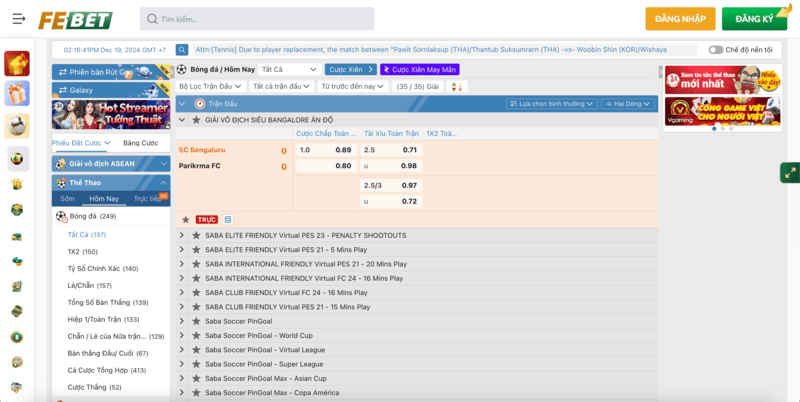The image size is (800, 402).
Task: Open the Bộ Lọc Trận Đấu filter dropdown
Action: (x=211, y=87)
